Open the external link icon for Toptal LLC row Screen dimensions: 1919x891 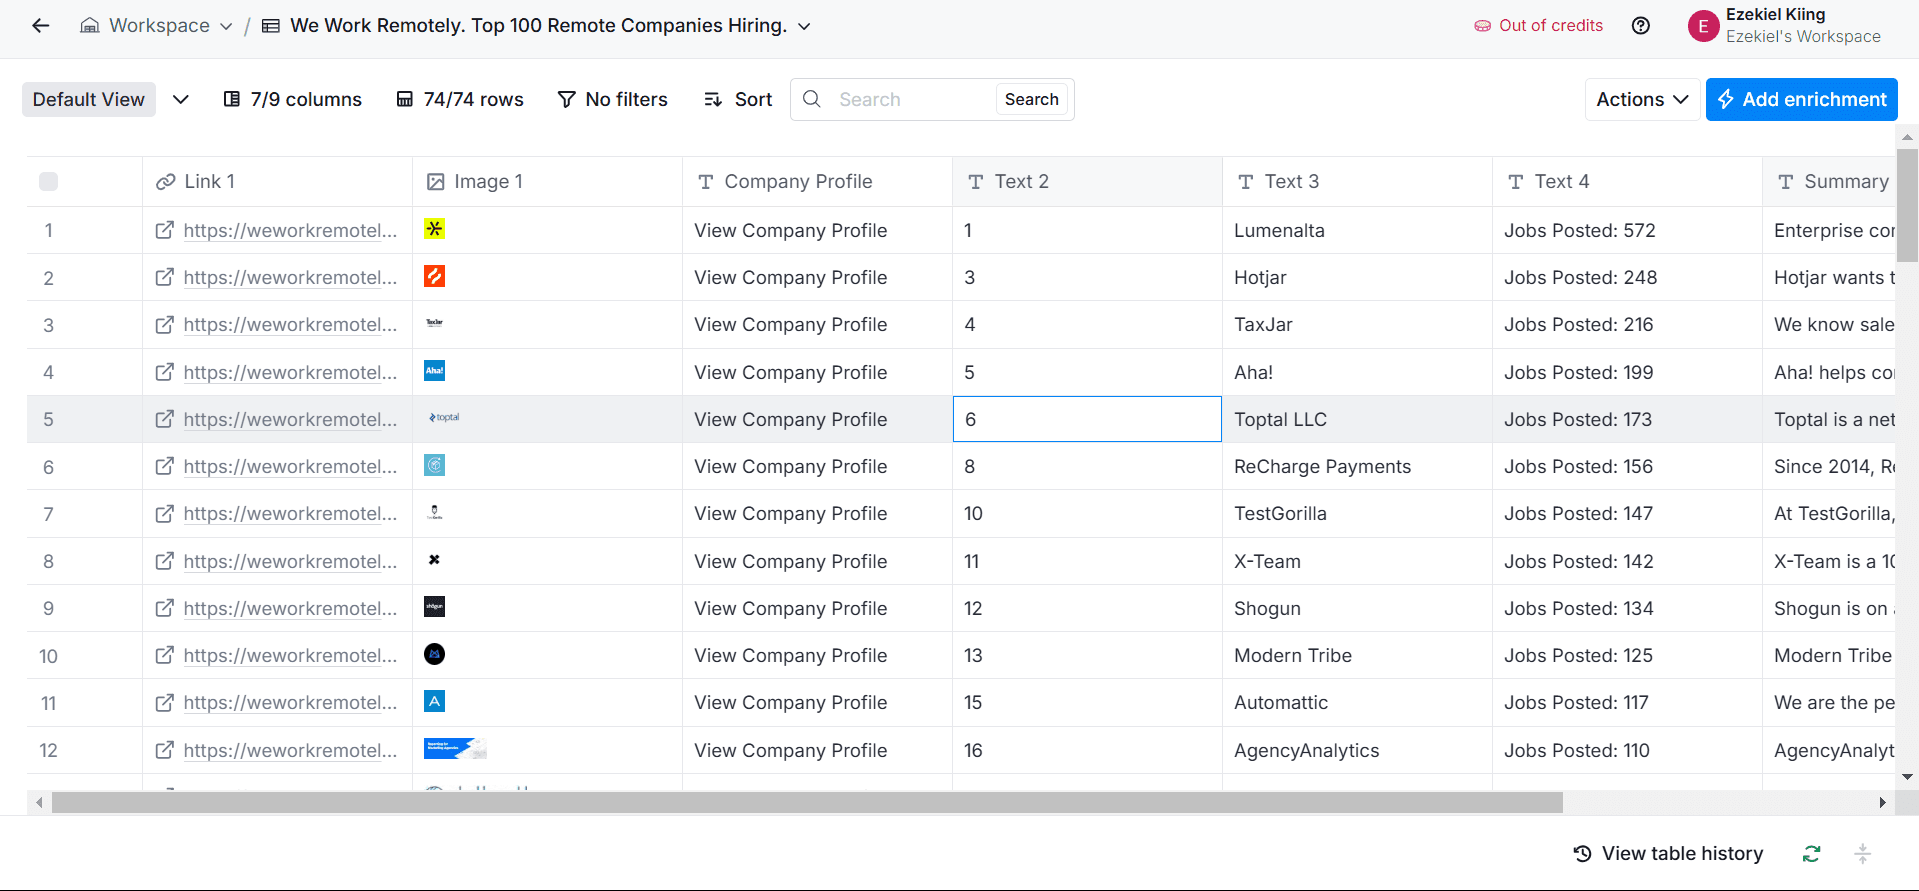[165, 419]
